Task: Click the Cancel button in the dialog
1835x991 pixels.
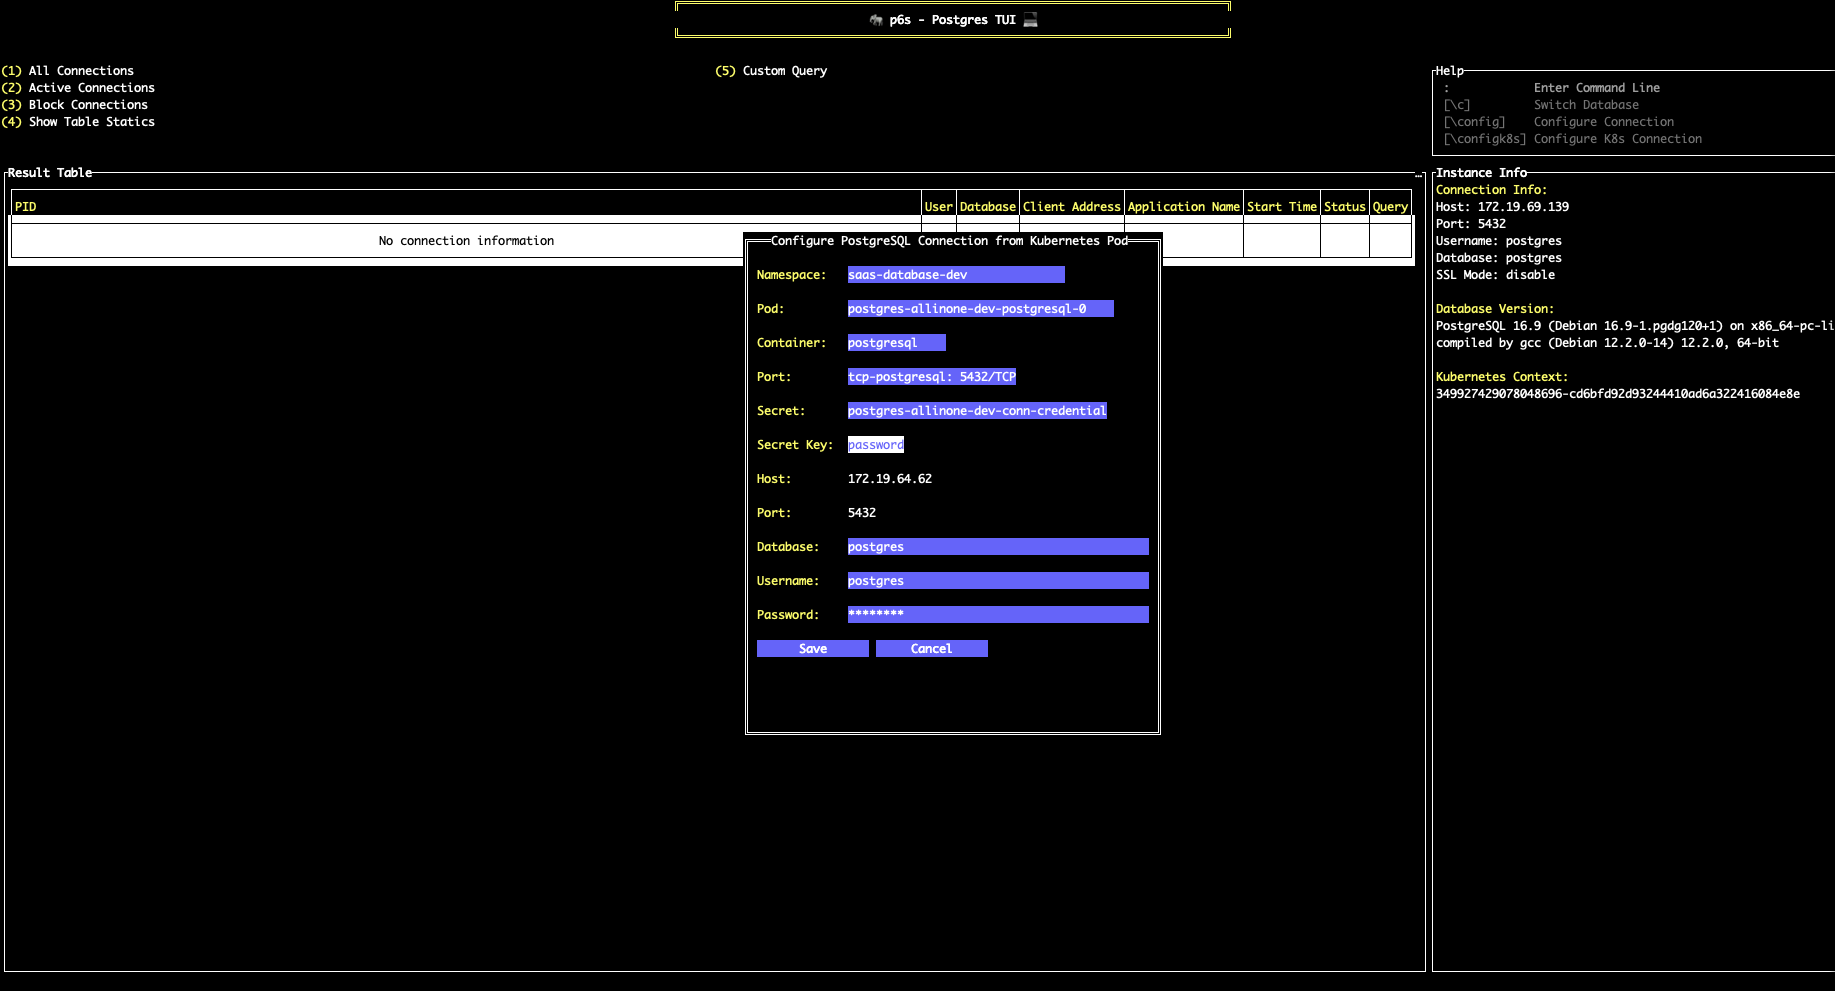Action: point(931,649)
